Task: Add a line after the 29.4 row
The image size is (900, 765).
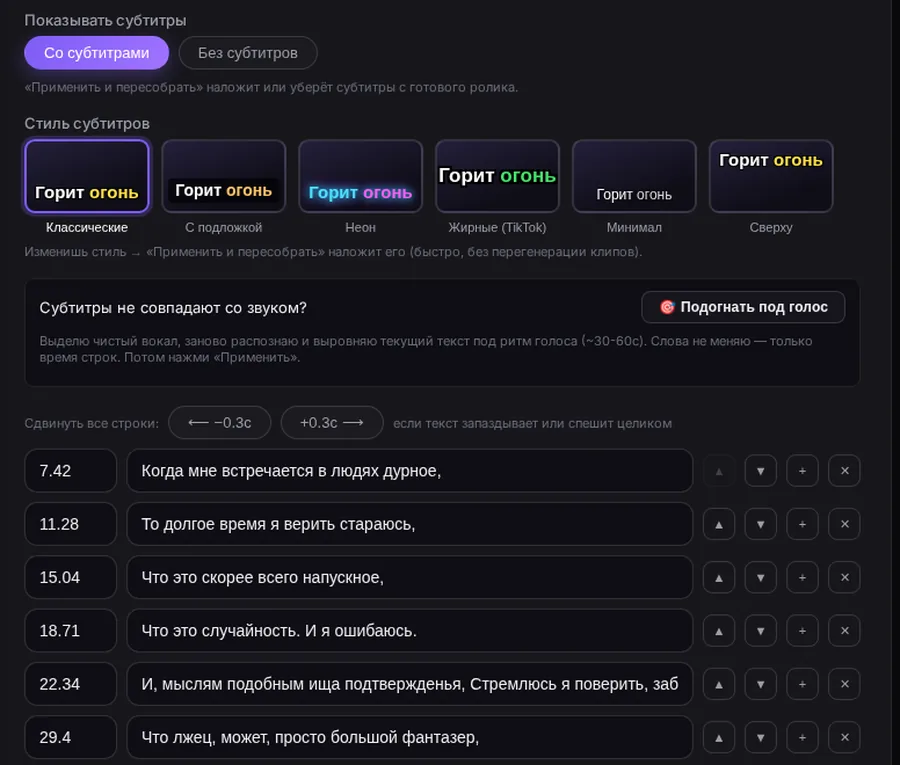Action: 802,737
